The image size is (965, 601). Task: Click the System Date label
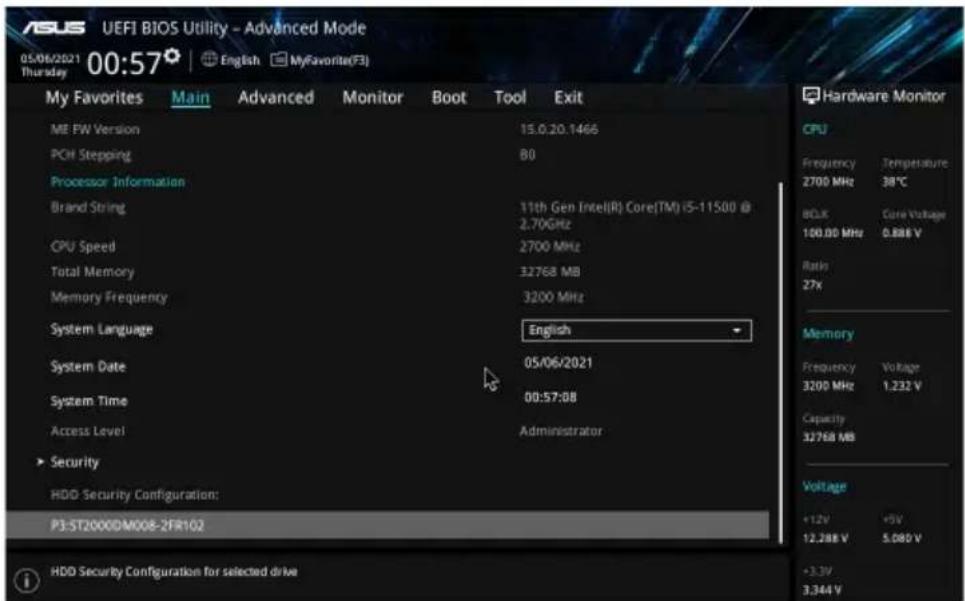tap(88, 366)
